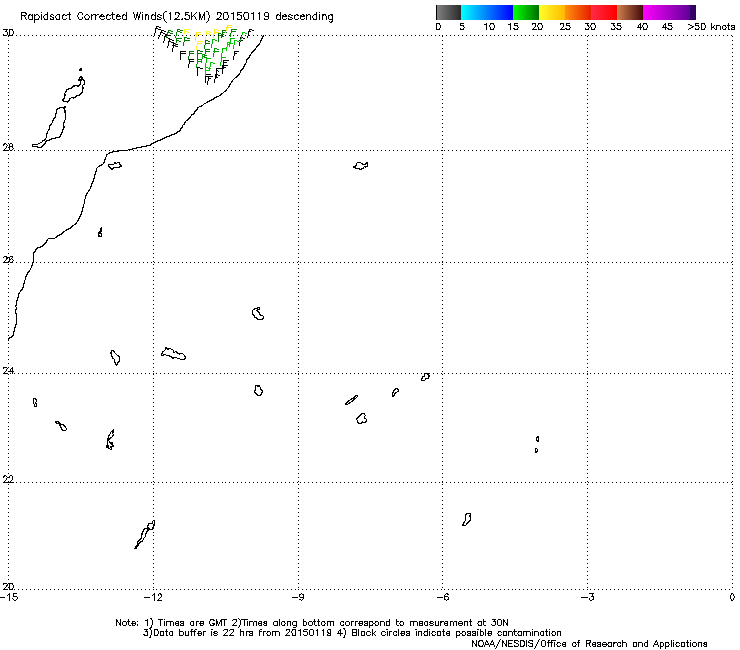Click the 'Rapidscat Corrected Winds(12.5KM)' title text
The image size is (740, 650).
click(x=115, y=17)
